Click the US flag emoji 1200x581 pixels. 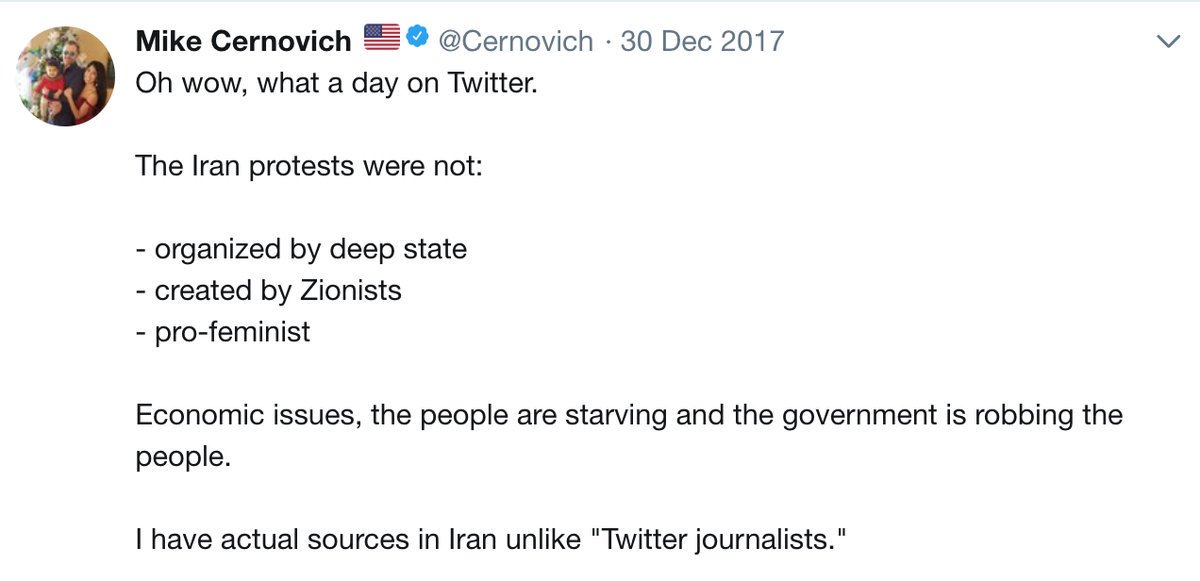381,39
